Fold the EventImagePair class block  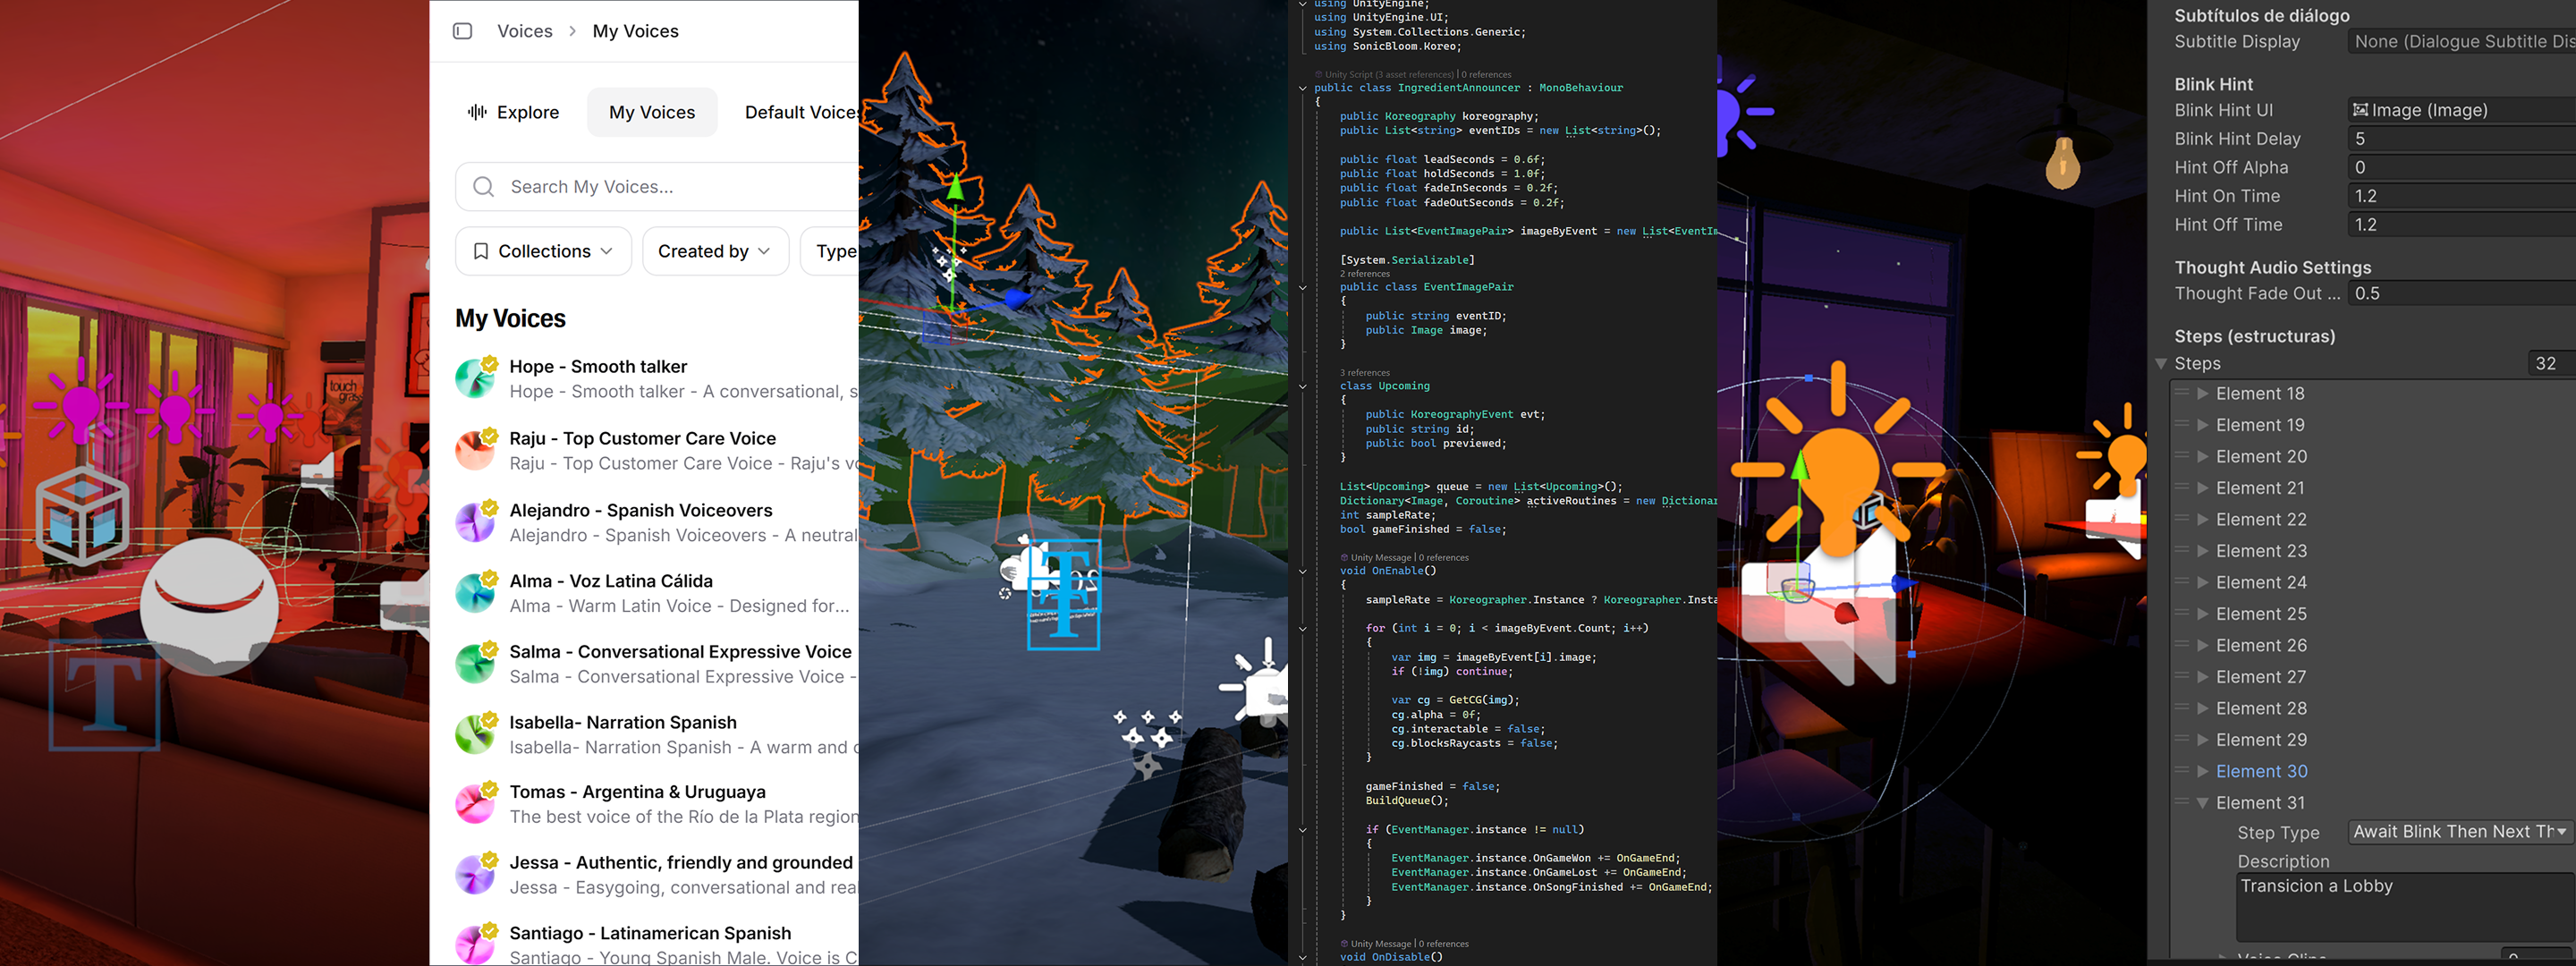tap(1302, 287)
